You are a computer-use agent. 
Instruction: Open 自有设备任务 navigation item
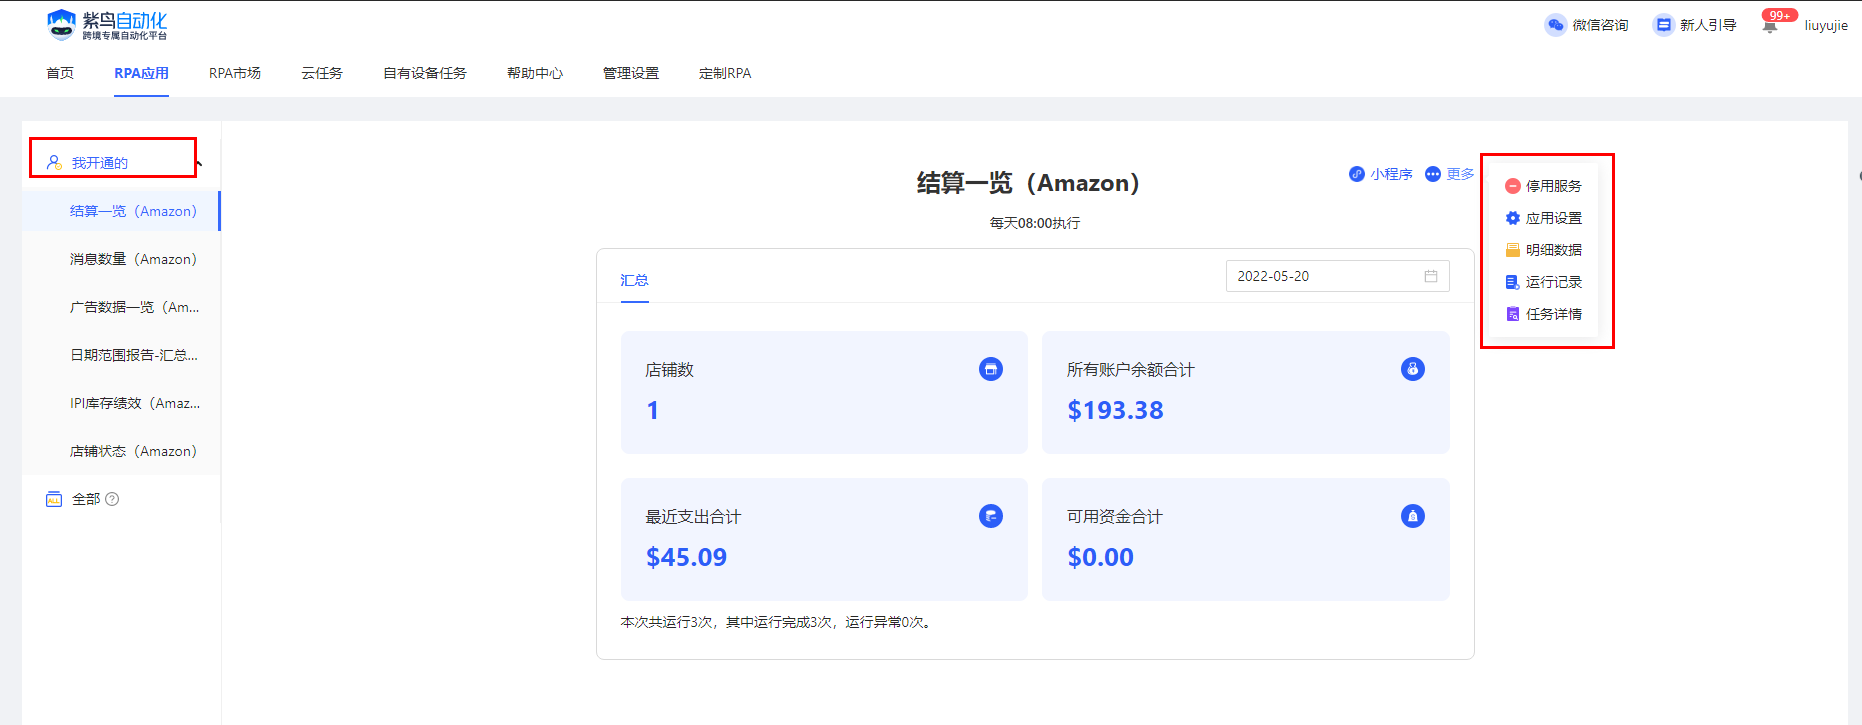[425, 73]
